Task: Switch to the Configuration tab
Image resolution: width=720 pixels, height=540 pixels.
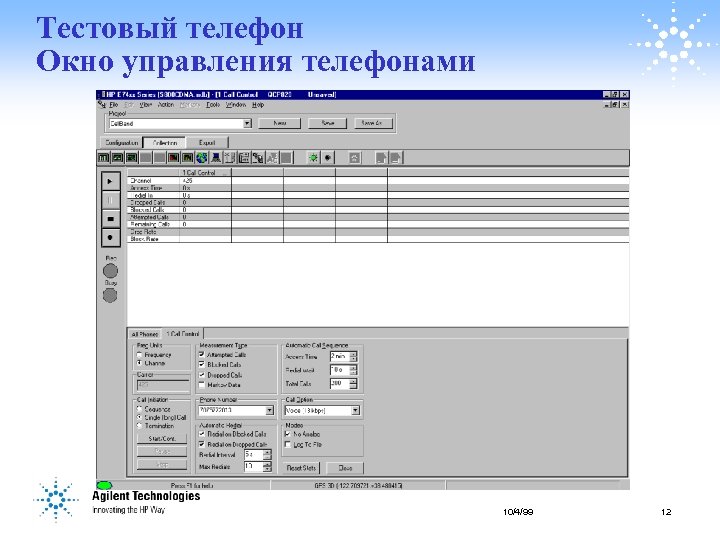Action: point(122,143)
